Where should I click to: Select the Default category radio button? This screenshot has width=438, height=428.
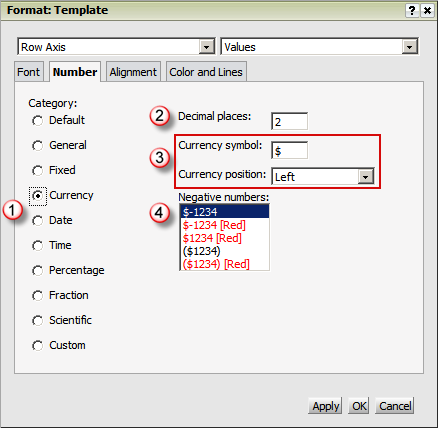click(37, 120)
